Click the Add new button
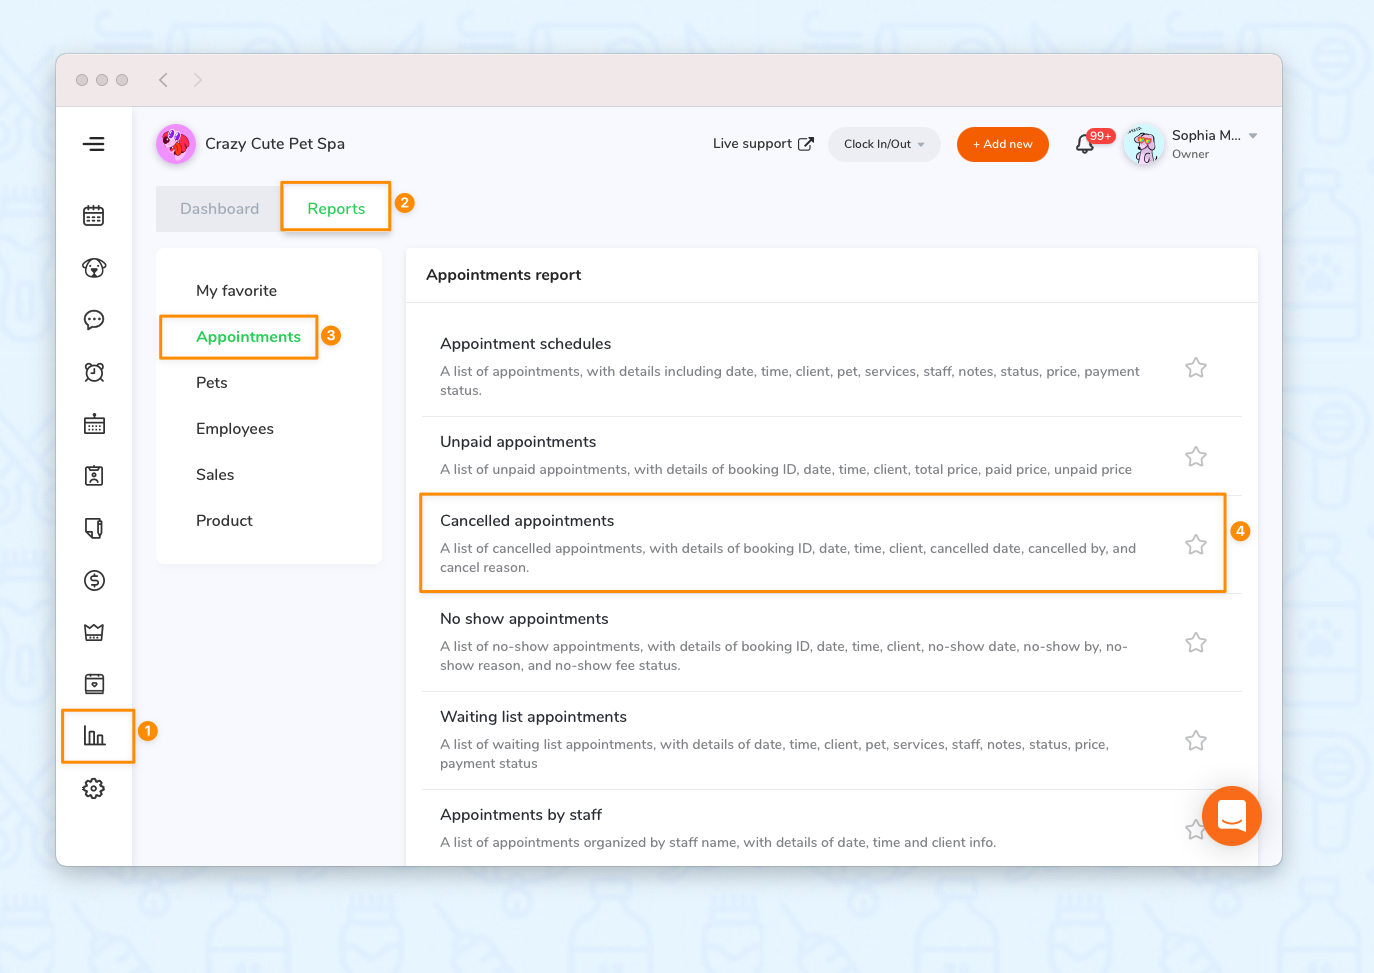This screenshot has height=973, width=1374. click(x=1003, y=144)
